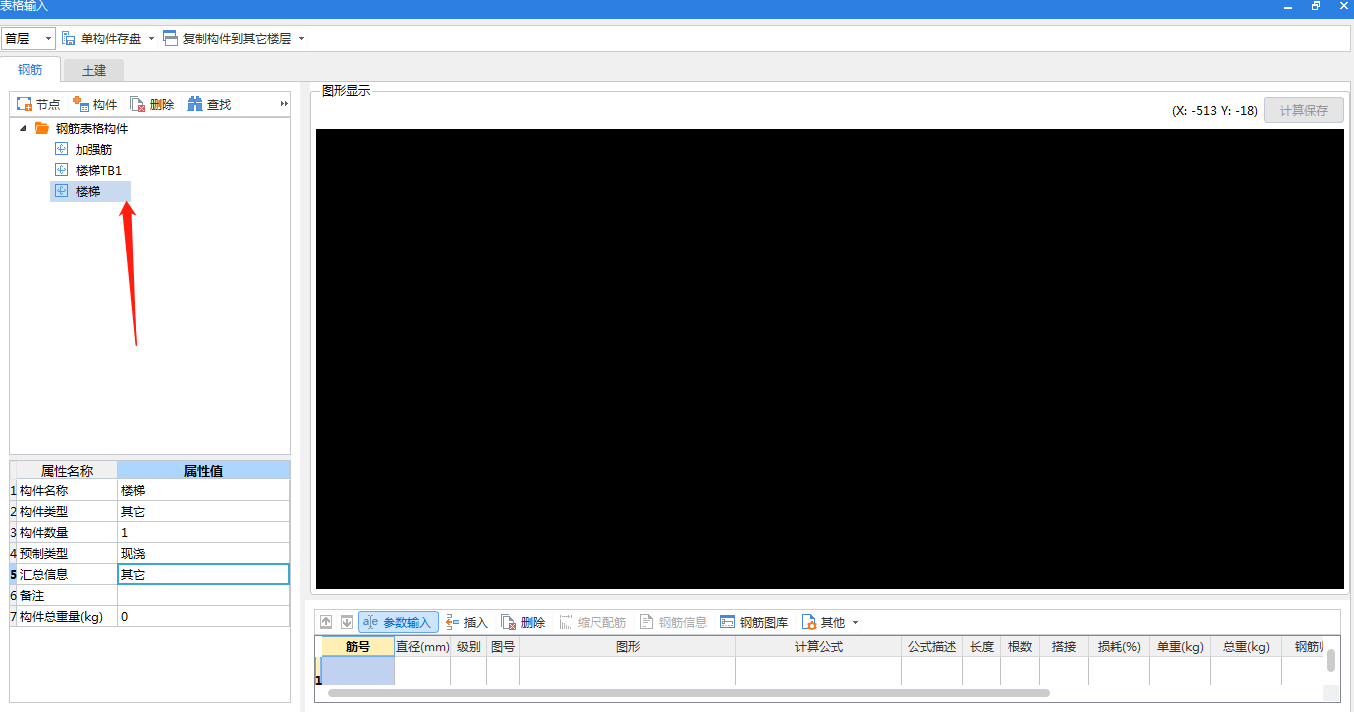The image size is (1354, 712).
Task: Restore the 表格输入 window size
Action: pos(1316,6)
